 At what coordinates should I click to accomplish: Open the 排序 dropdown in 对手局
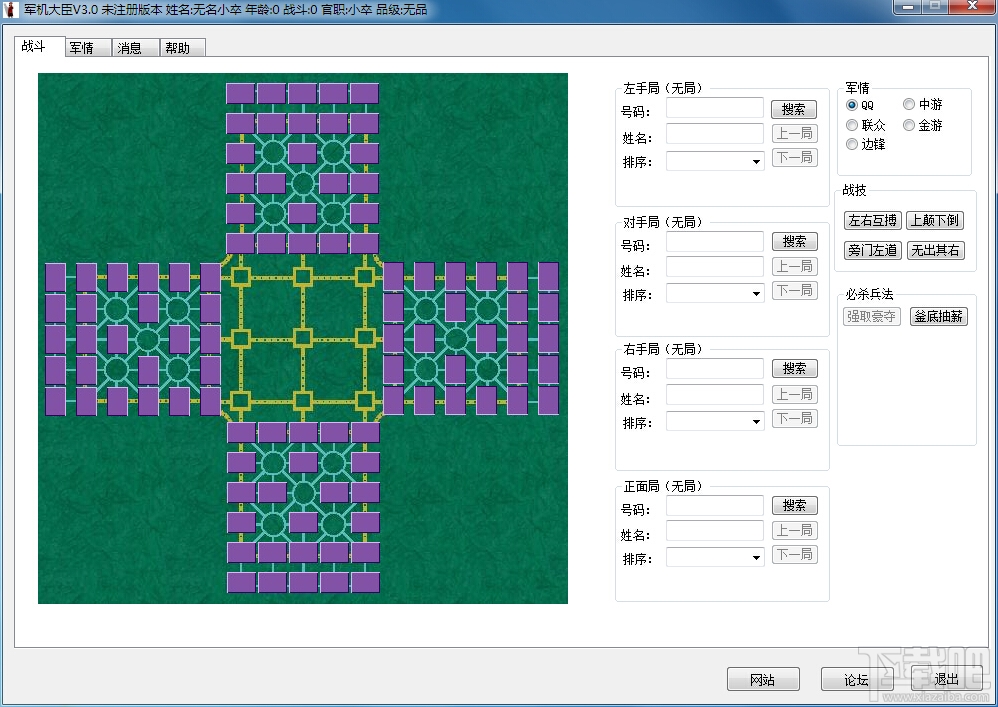click(x=715, y=294)
